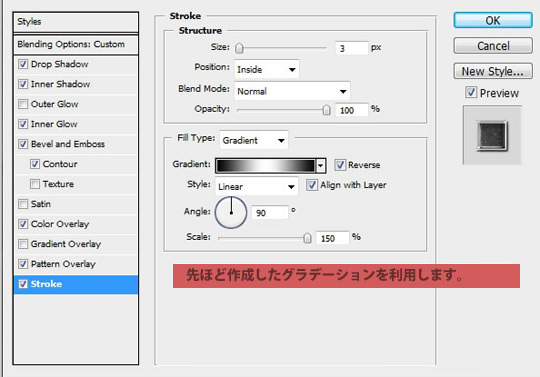Image resolution: width=540 pixels, height=377 pixels.
Task: Select the Pattern Overlay effect label
Action: coord(63,264)
